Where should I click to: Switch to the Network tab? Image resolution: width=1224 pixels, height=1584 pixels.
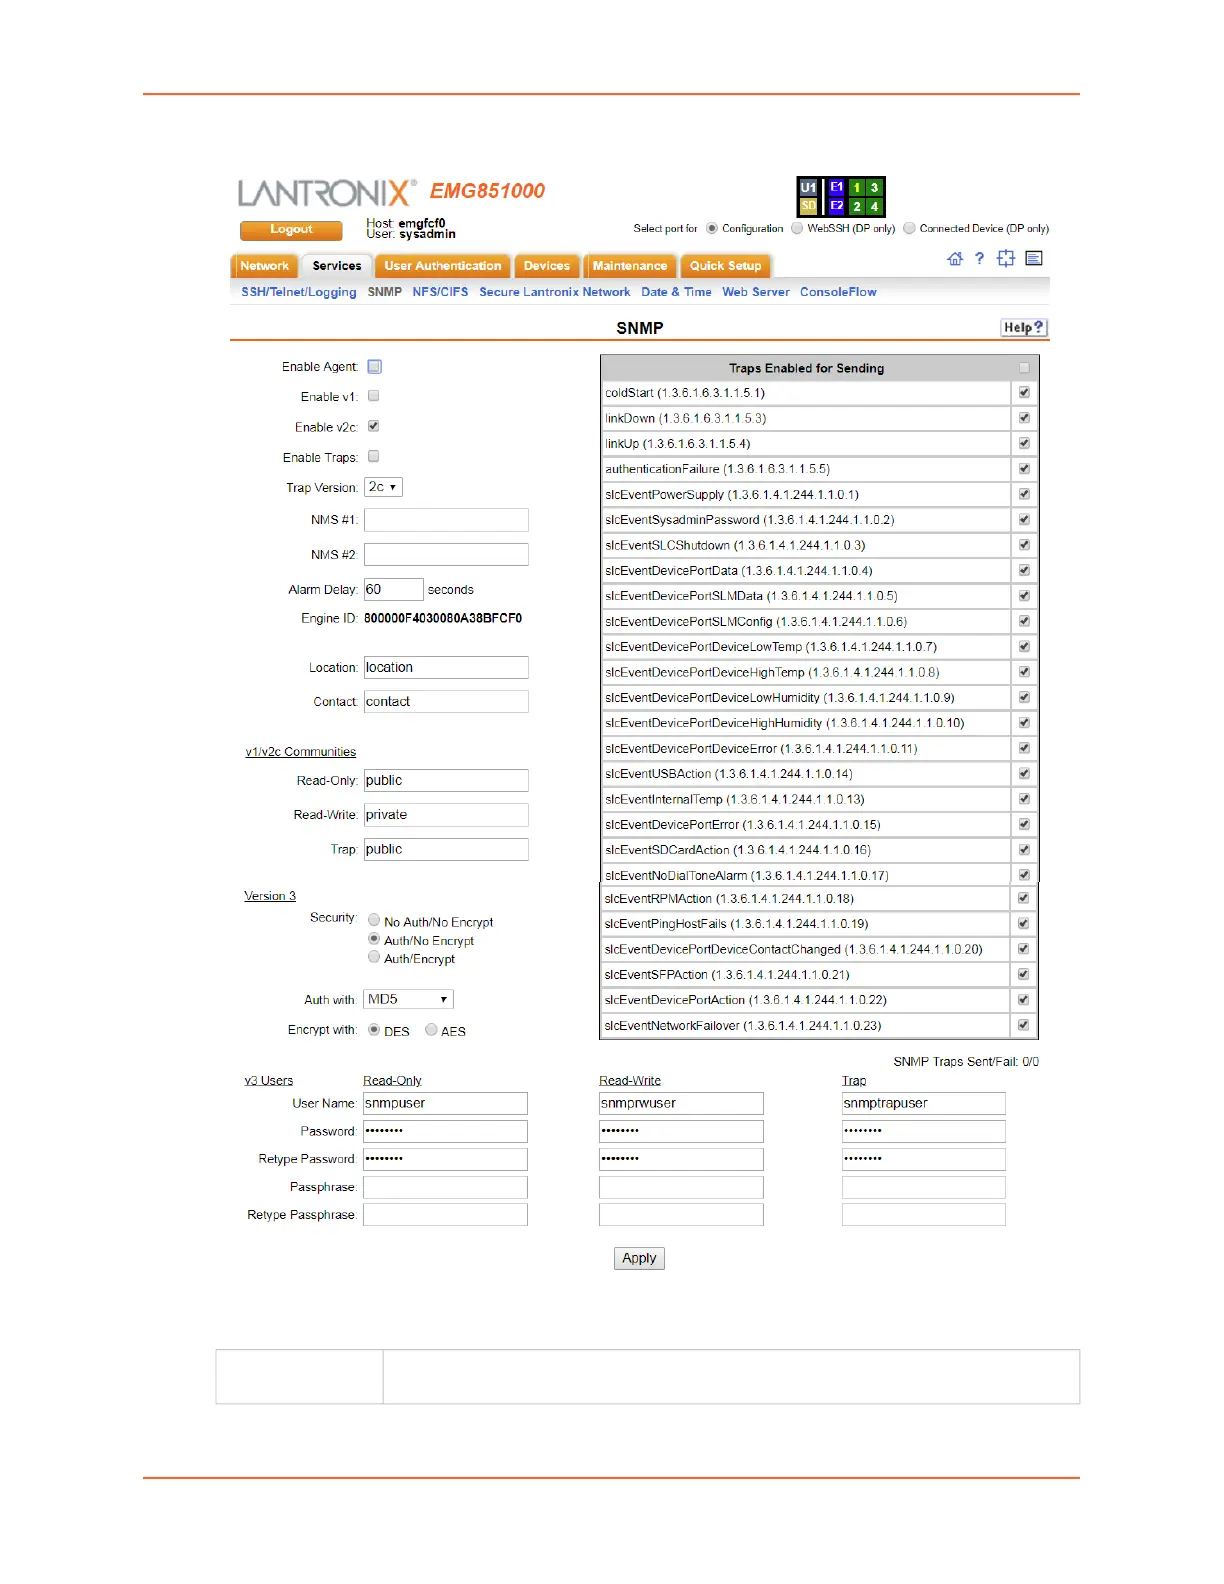pyautogui.click(x=264, y=266)
